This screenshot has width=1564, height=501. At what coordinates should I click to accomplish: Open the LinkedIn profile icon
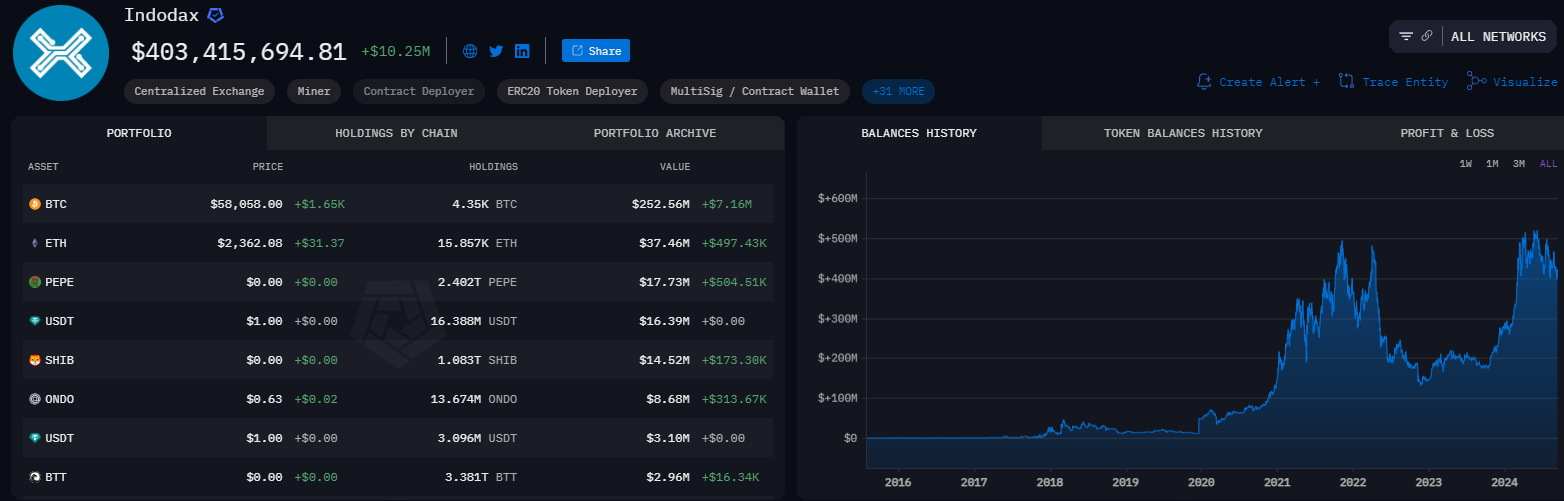click(x=522, y=51)
